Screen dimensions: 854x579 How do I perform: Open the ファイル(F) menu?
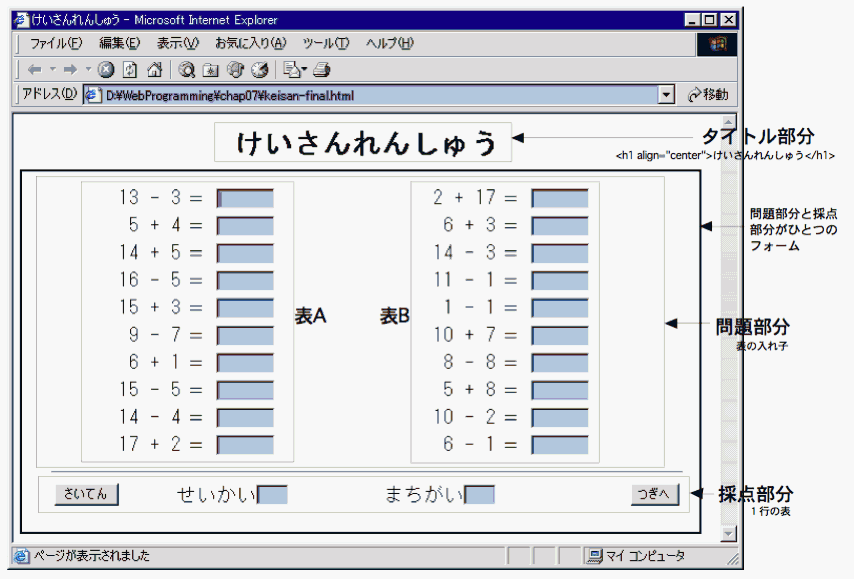pos(55,44)
